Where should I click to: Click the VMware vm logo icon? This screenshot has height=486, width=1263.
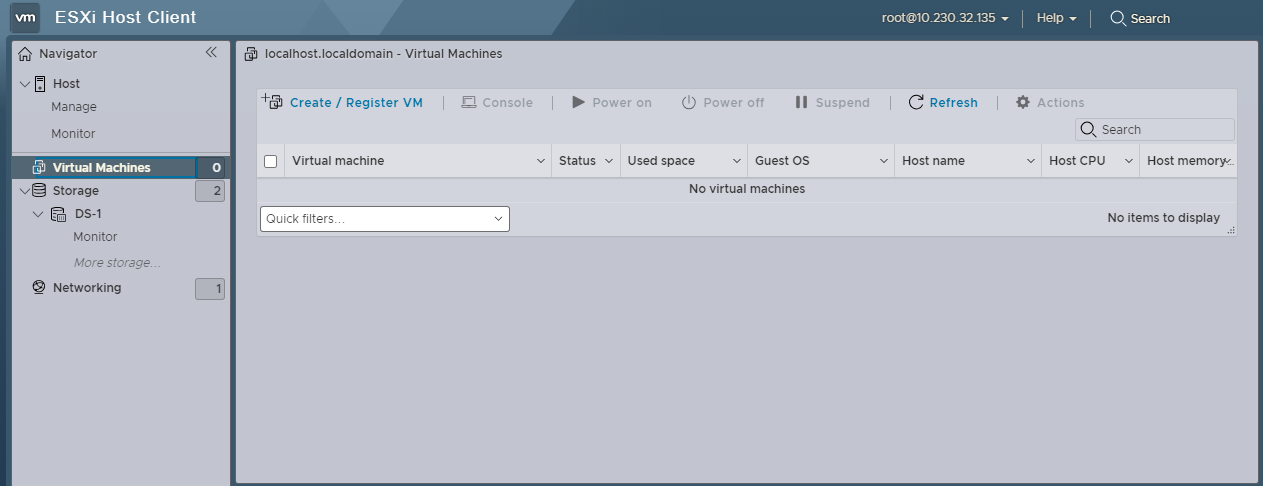[26, 18]
